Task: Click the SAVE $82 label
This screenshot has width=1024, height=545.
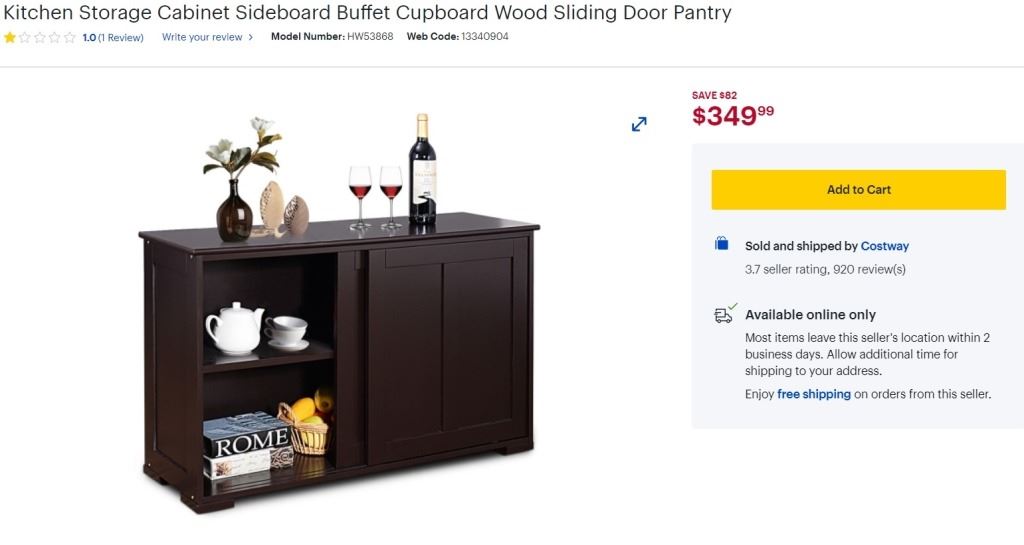Action: click(714, 96)
